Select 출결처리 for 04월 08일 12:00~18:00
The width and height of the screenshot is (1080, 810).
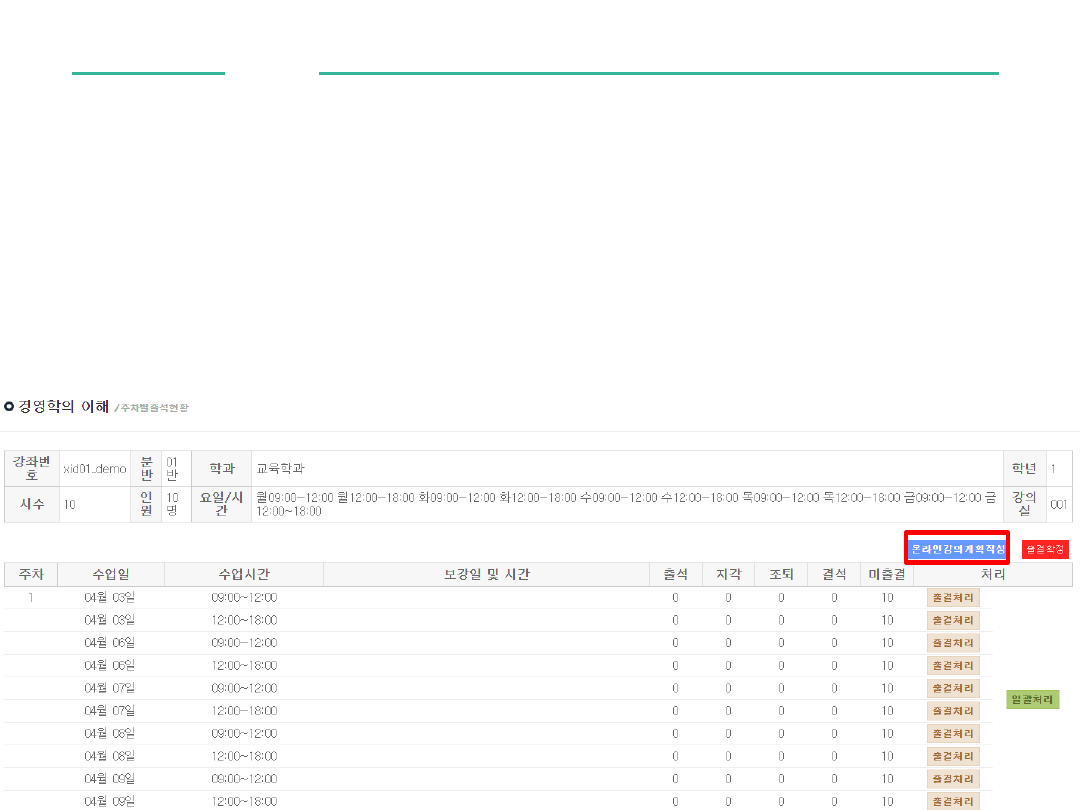coord(953,756)
